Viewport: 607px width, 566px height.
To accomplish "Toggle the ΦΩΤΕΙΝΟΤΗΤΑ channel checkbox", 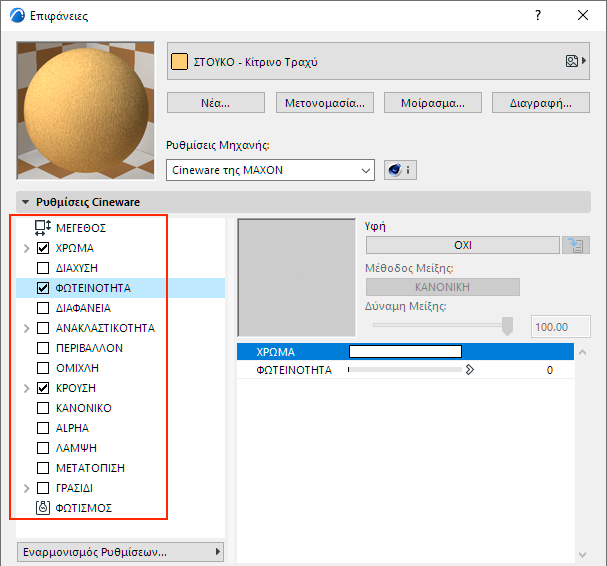I will tap(43, 288).
